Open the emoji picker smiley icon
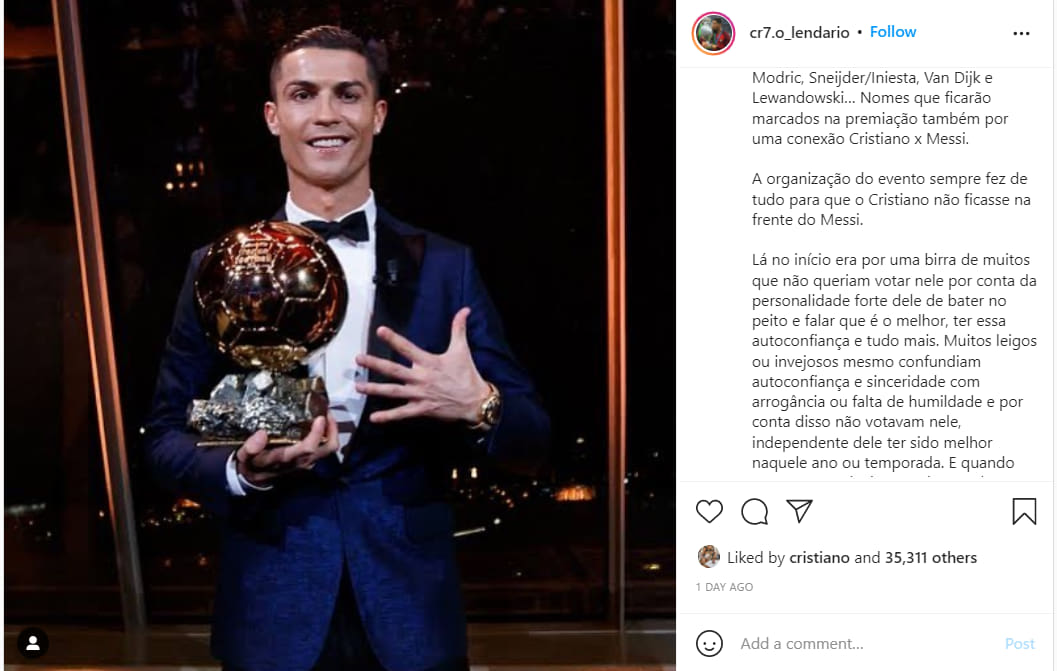 [x=709, y=643]
